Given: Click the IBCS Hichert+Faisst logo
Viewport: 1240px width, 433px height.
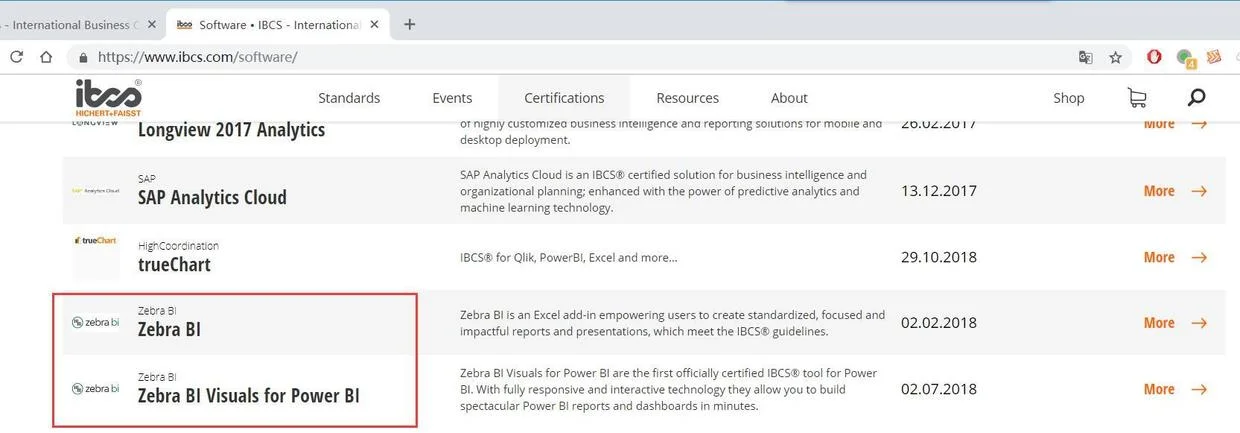Looking at the screenshot, I should (108, 98).
